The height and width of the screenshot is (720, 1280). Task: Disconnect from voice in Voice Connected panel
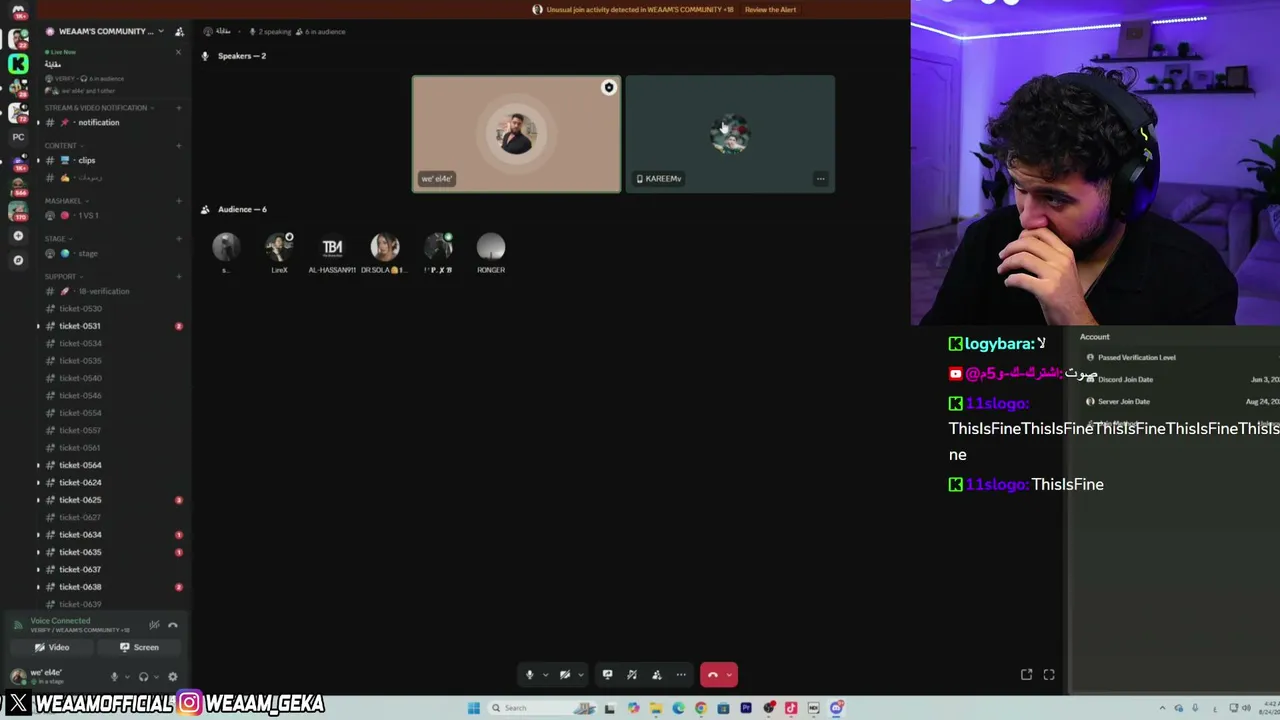coord(173,625)
